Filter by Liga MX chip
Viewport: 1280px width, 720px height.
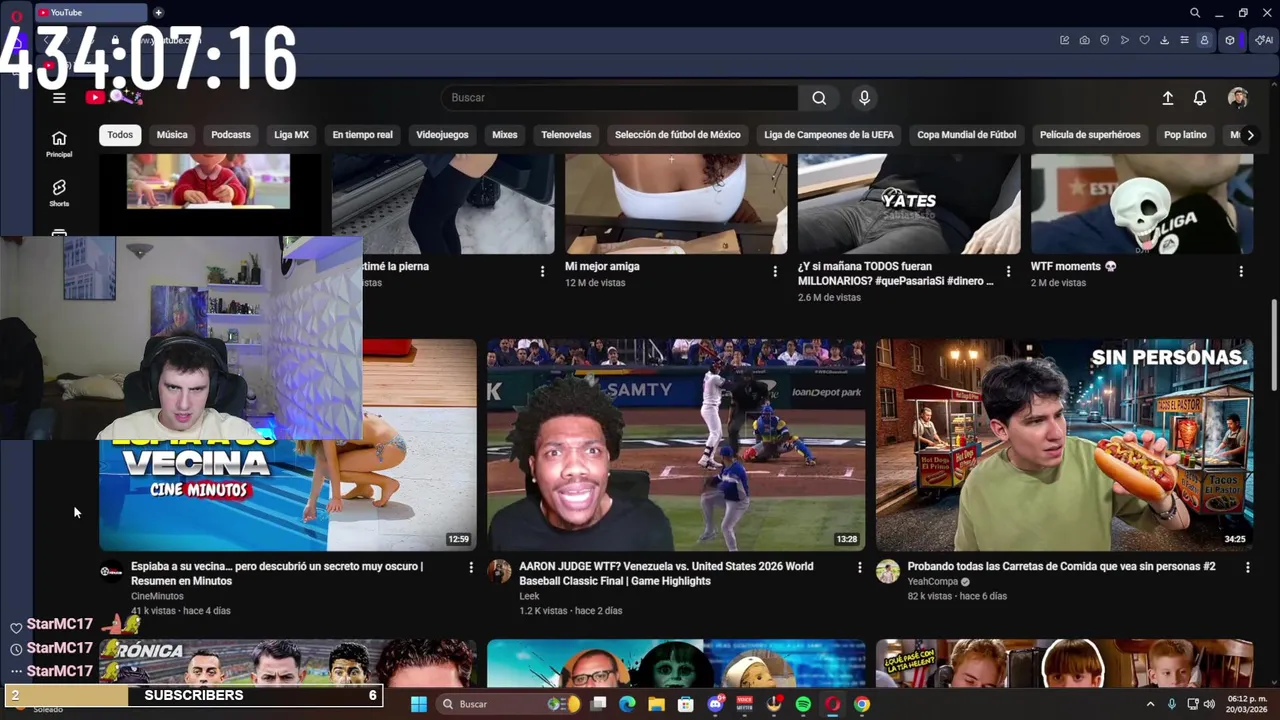pos(291,135)
